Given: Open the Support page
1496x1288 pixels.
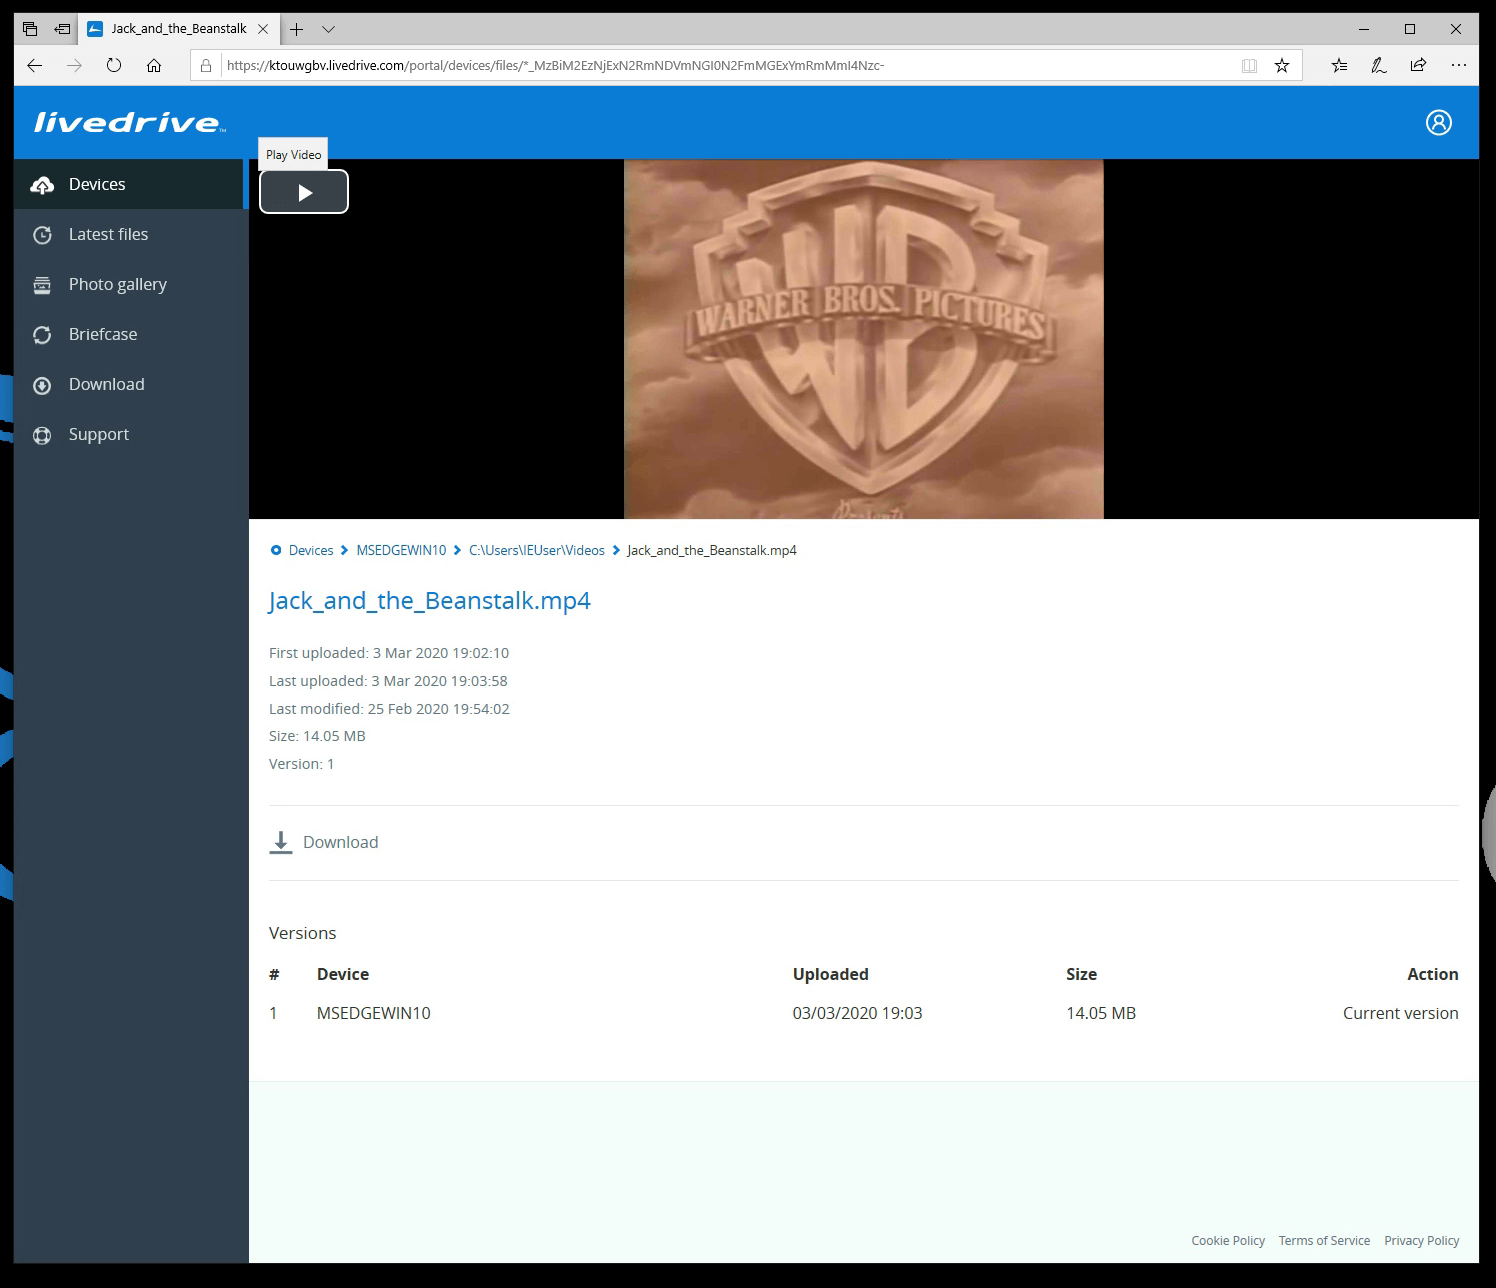Looking at the screenshot, I should coord(98,434).
